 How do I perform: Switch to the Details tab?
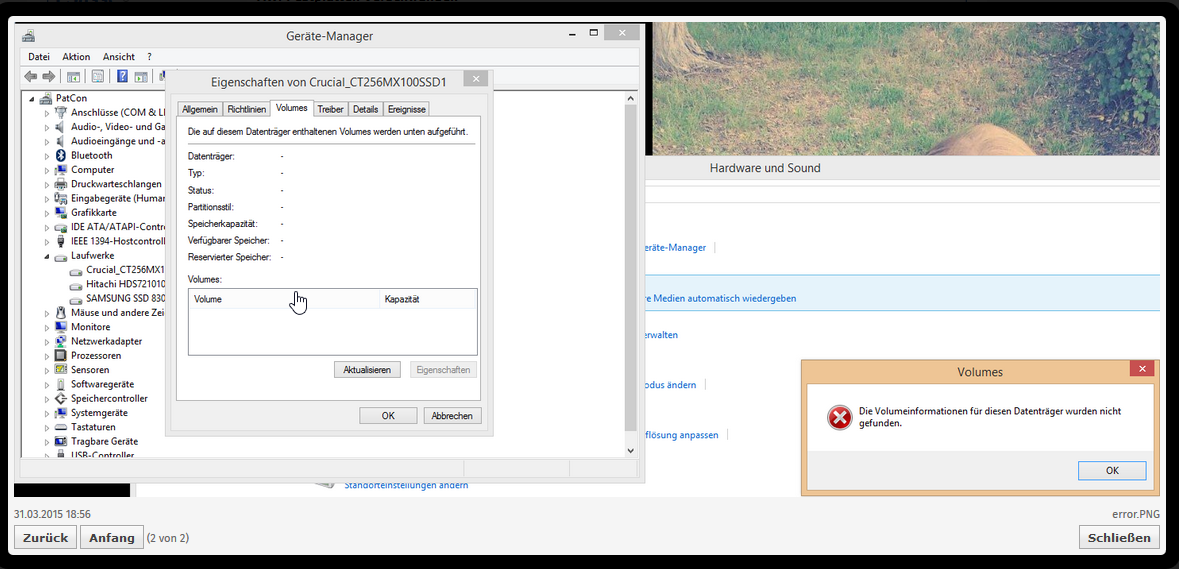coord(365,110)
